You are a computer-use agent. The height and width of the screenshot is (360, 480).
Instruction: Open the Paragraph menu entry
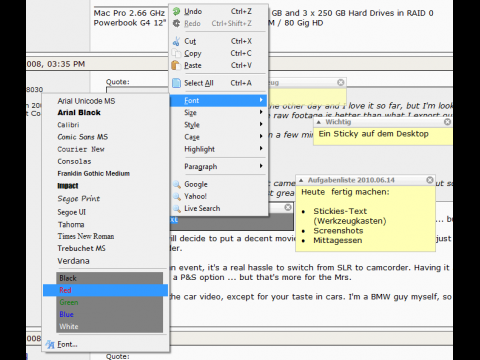[219, 166]
